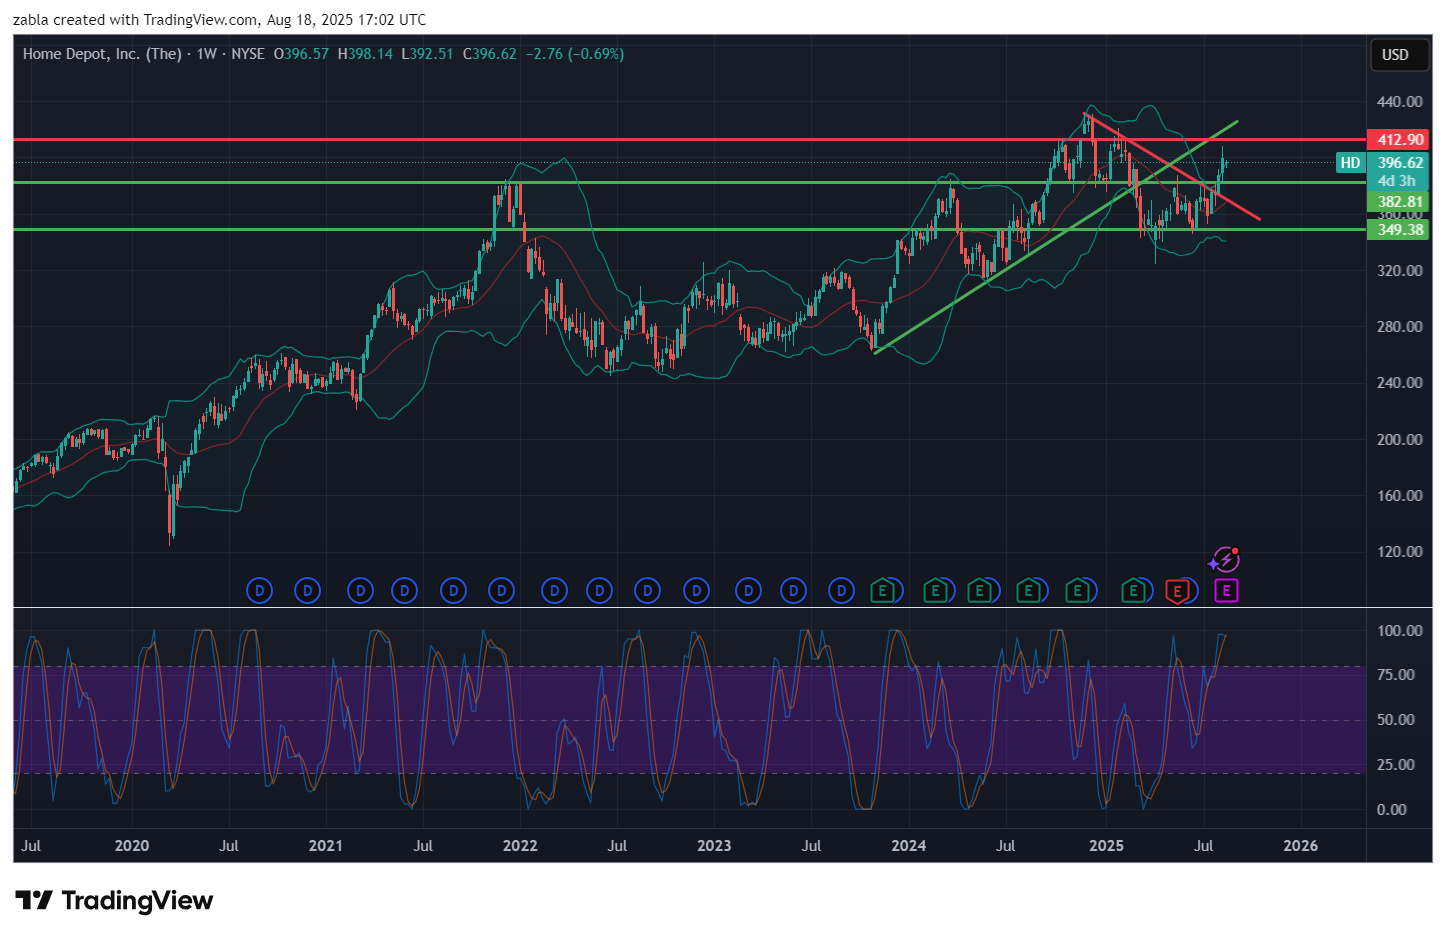This screenshot has width=1446, height=938.
Task: Click the 440.00 price axis label
Action: click(1399, 102)
